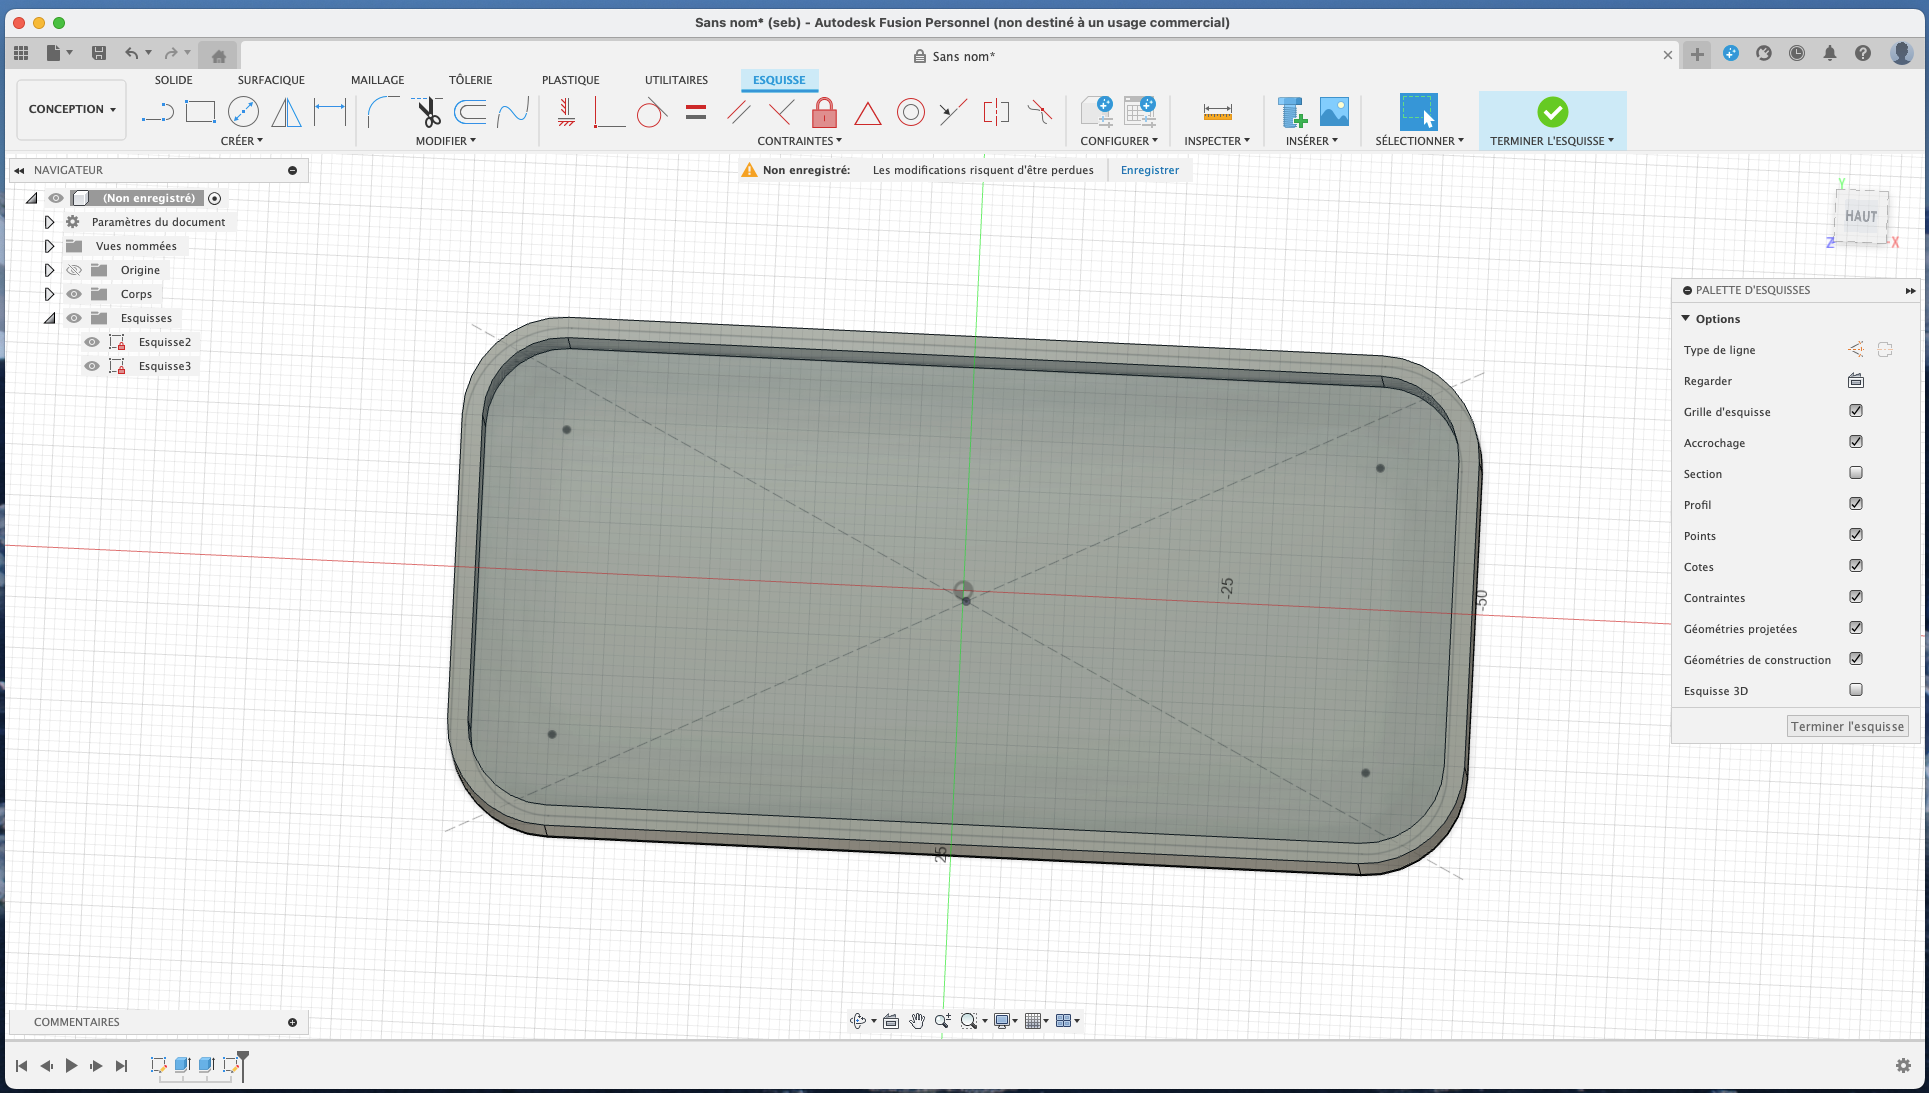Open the timeline settings gear
This screenshot has width=1929, height=1093.
coord(1903,1066)
